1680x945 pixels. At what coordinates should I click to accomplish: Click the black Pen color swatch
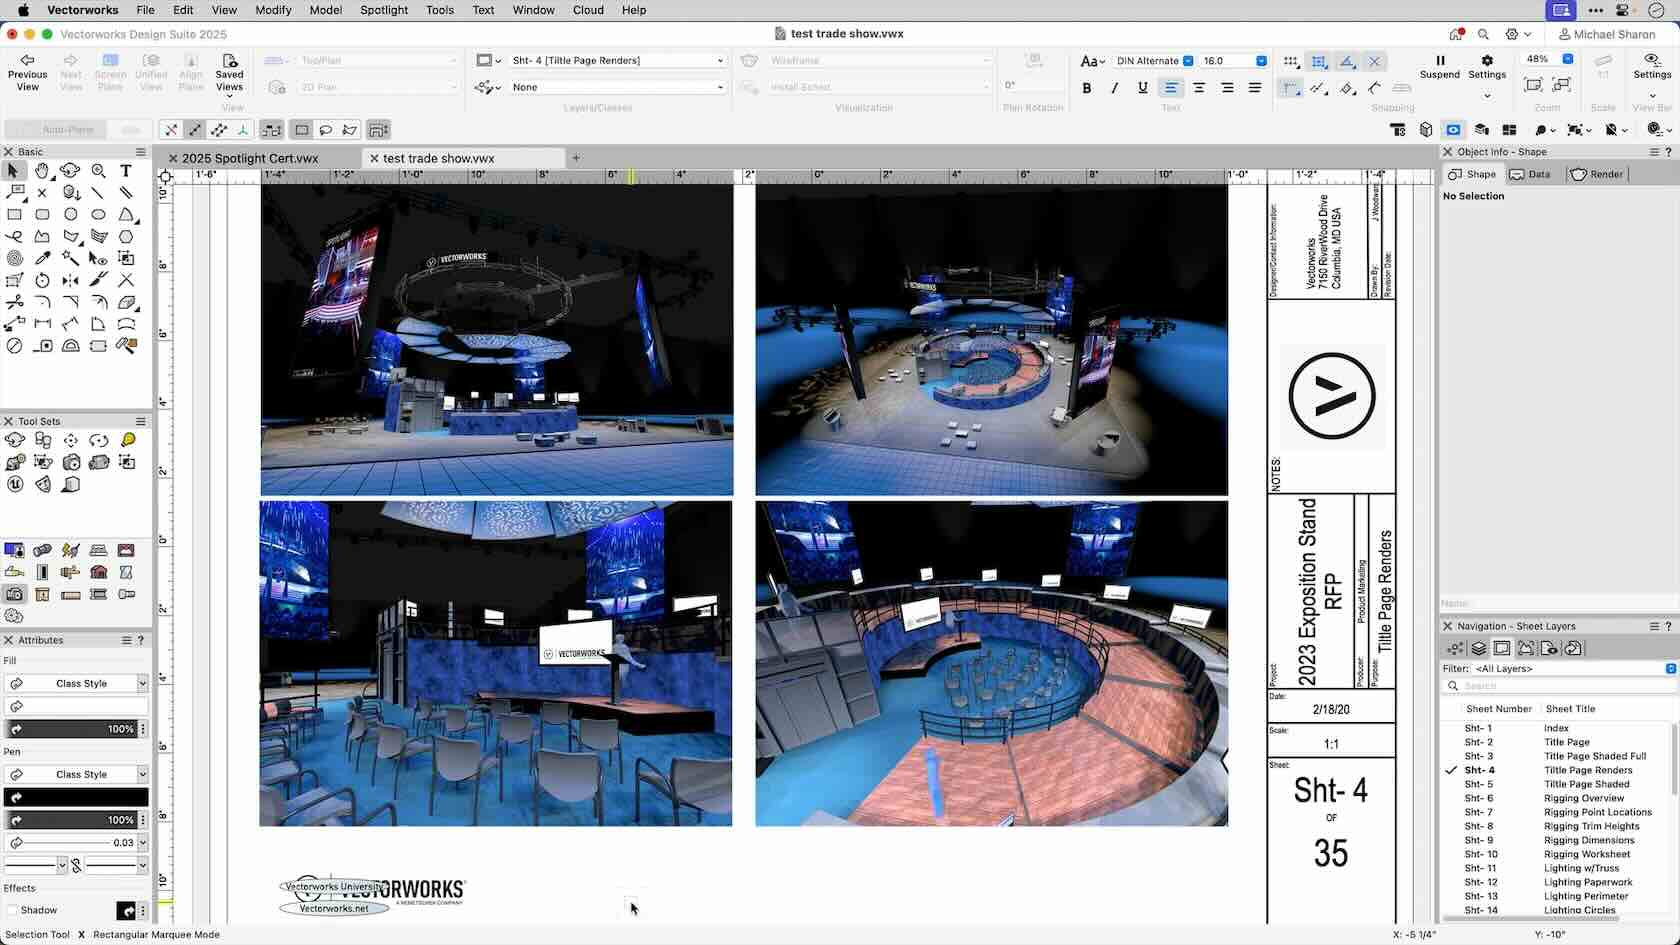[76, 797]
